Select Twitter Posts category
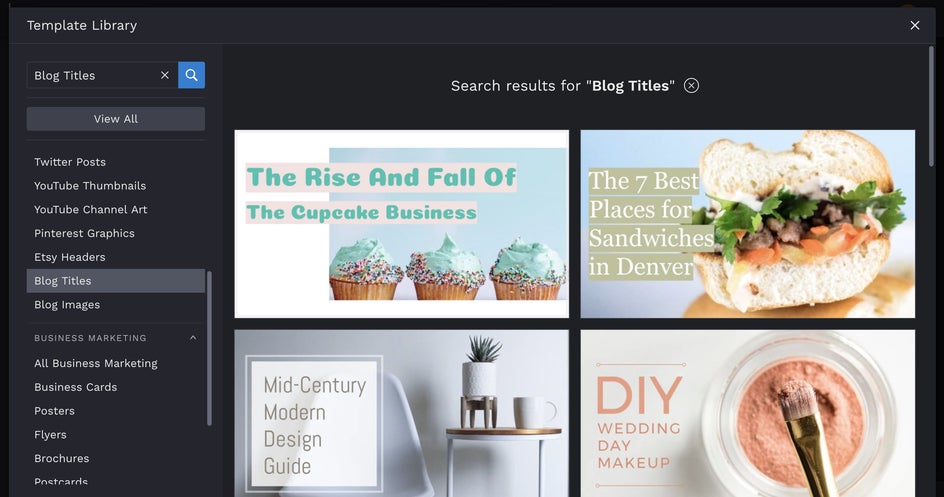Screen dimensions: 944x497 (70, 162)
